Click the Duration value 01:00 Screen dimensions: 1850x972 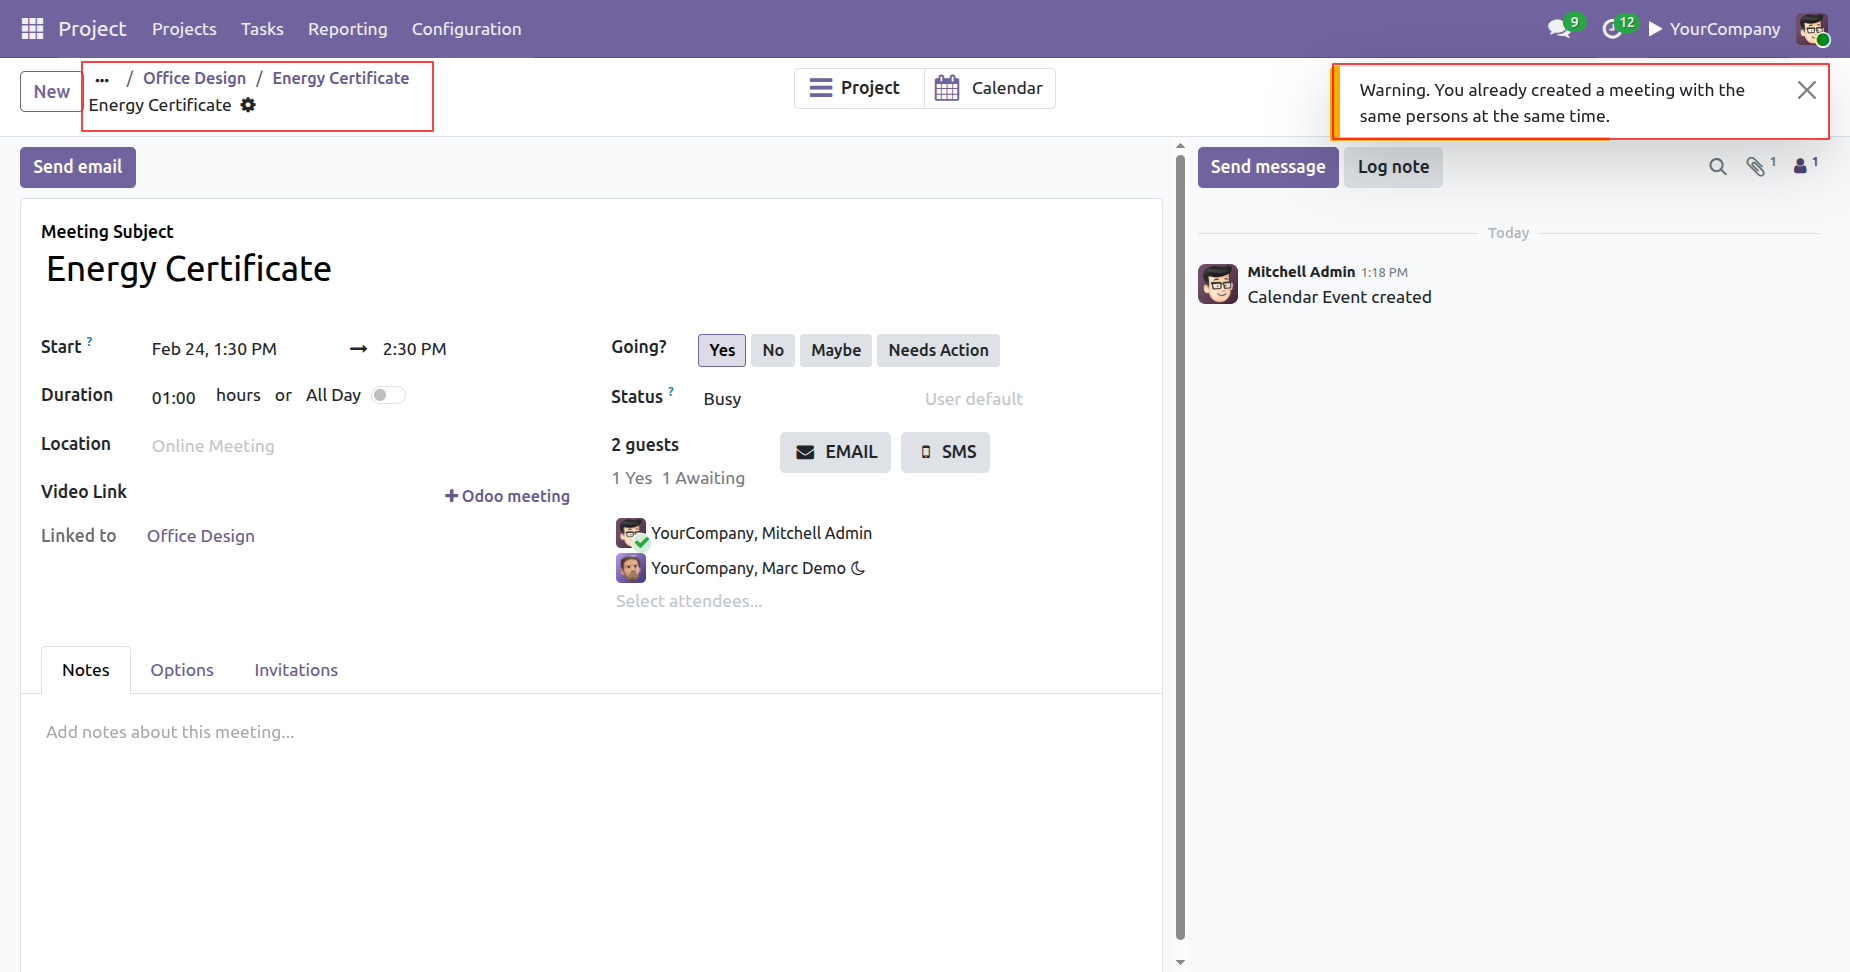[x=174, y=398]
